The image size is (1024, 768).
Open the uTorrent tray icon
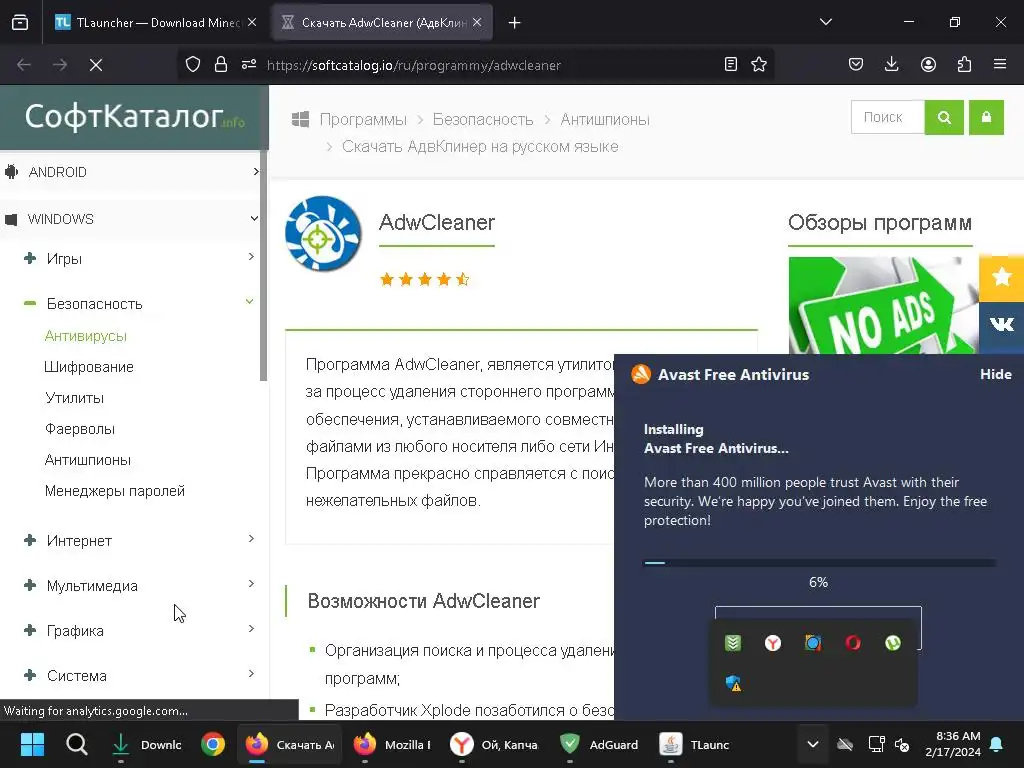(893, 643)
